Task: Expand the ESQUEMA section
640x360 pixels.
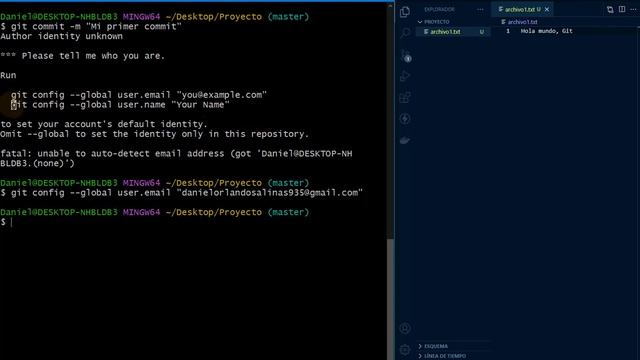Action: point(453,346)
